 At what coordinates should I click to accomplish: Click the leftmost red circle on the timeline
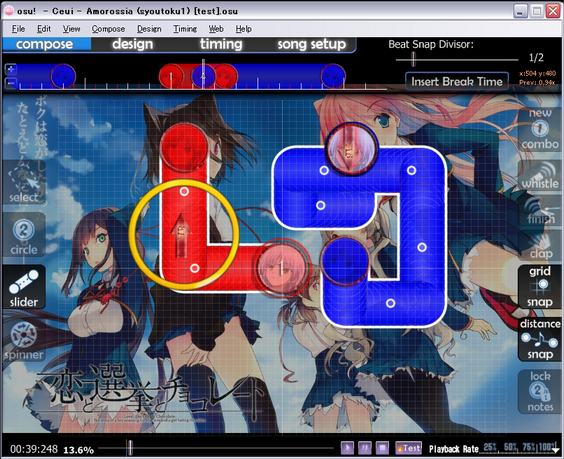171,76
